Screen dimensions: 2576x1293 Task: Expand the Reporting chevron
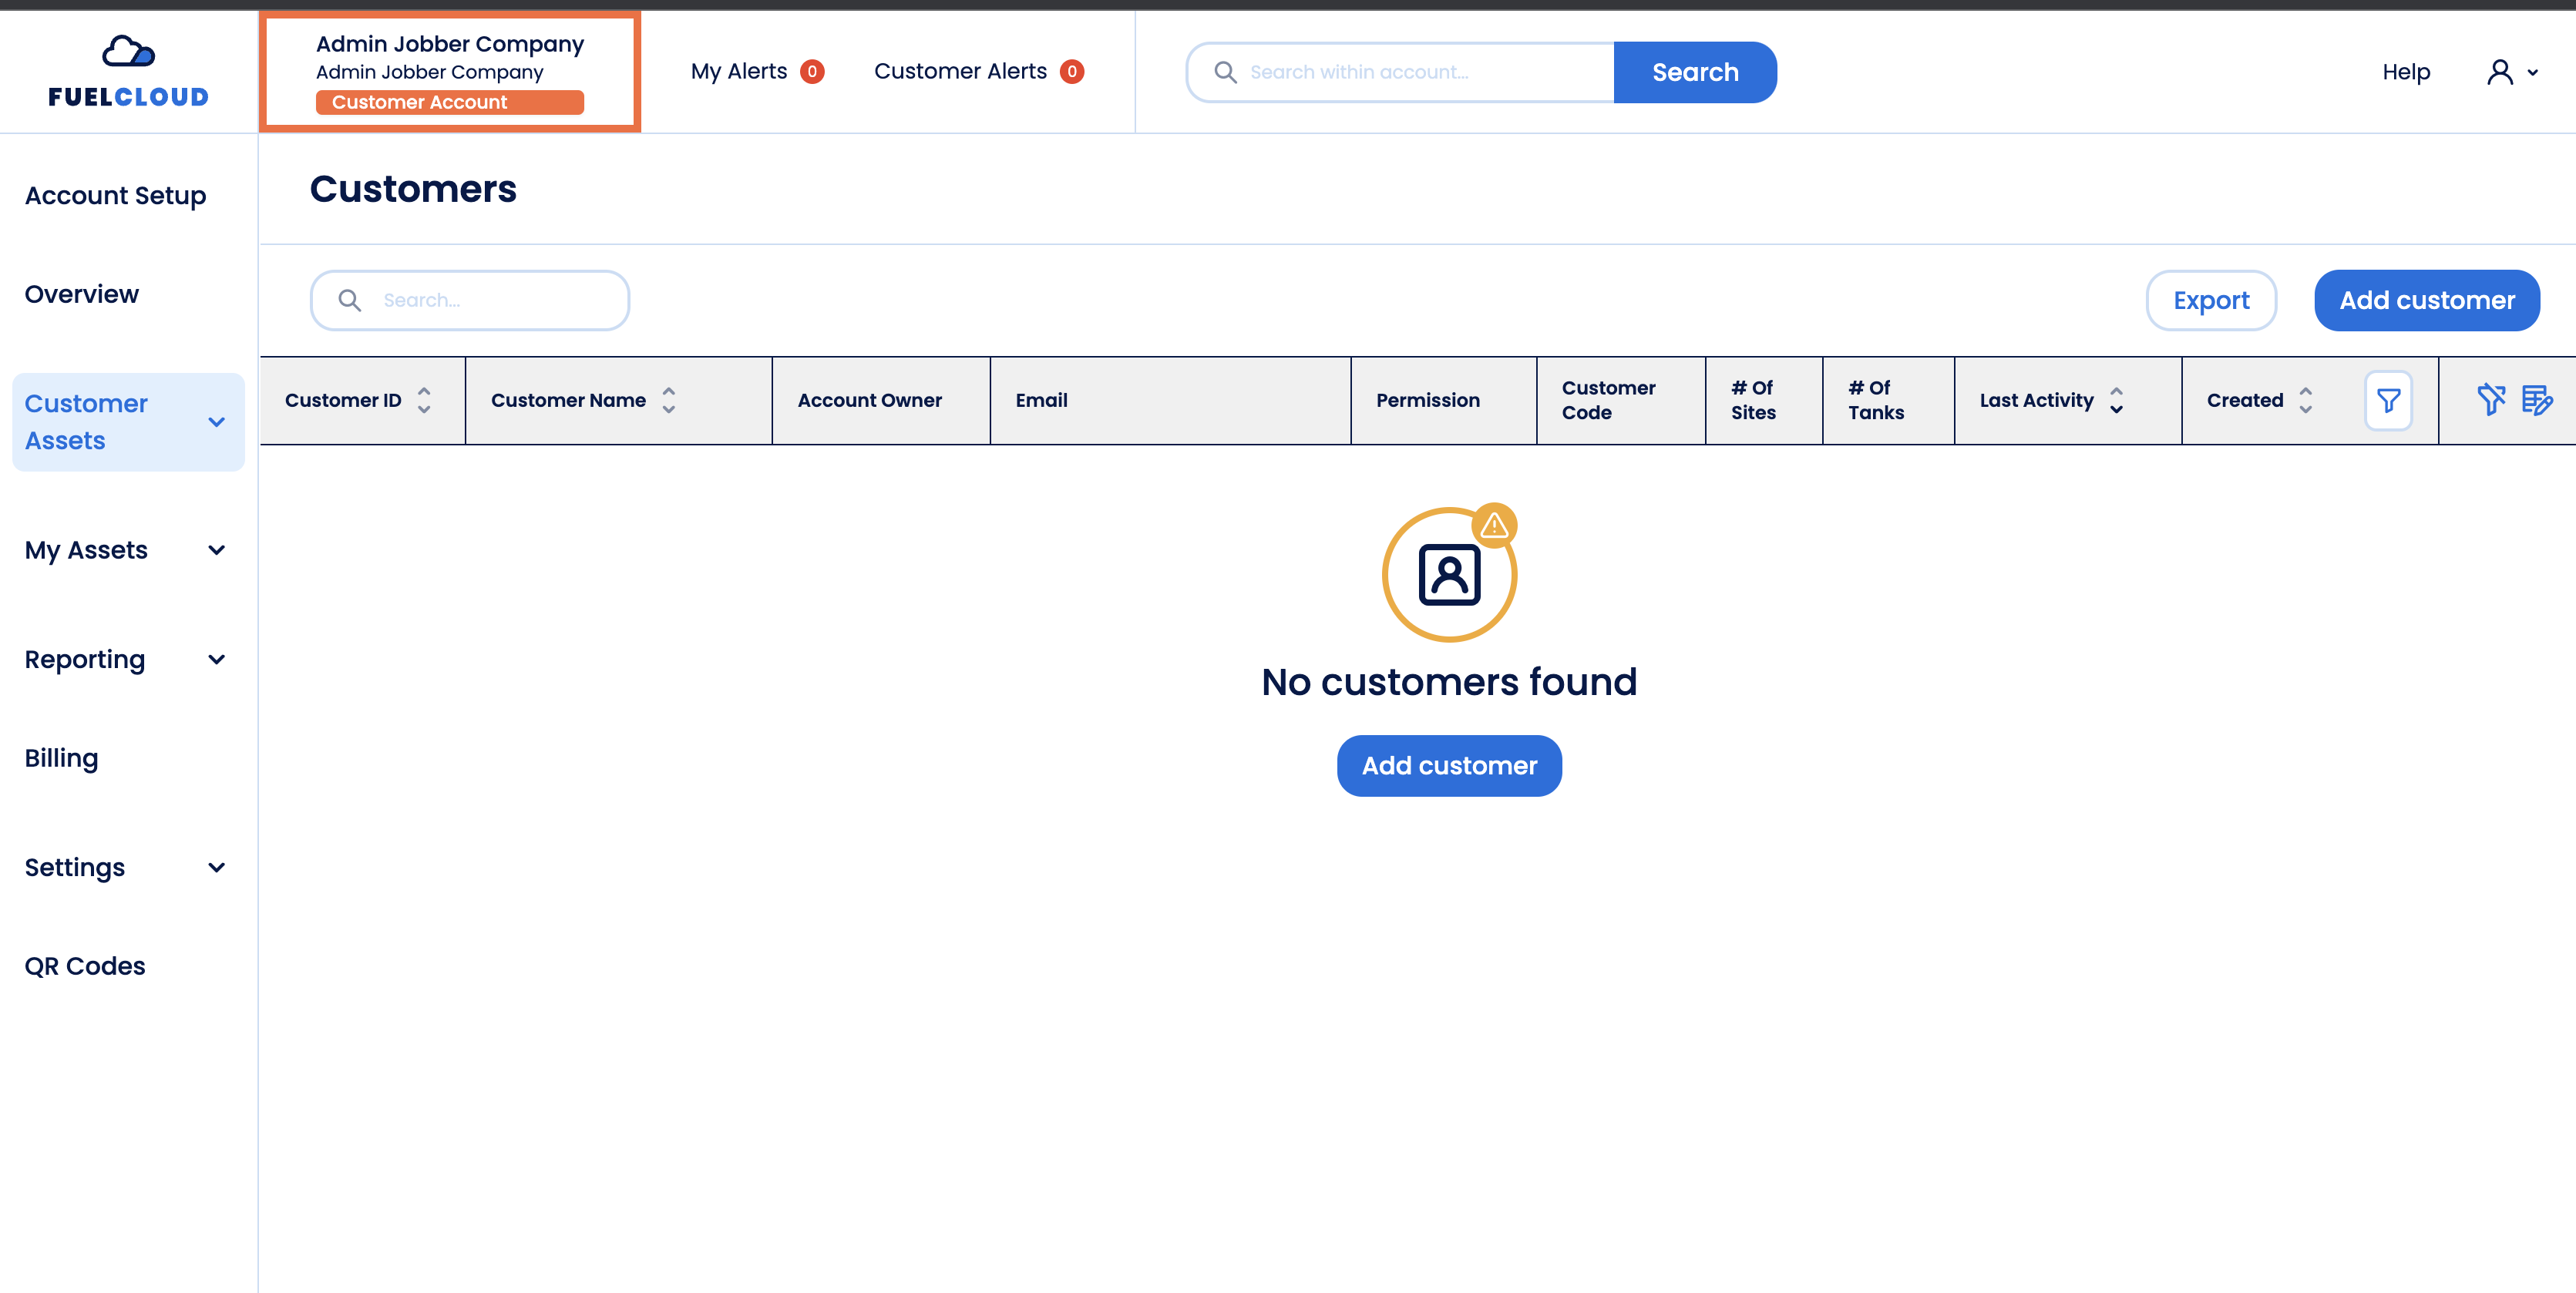tap(216, 659)
